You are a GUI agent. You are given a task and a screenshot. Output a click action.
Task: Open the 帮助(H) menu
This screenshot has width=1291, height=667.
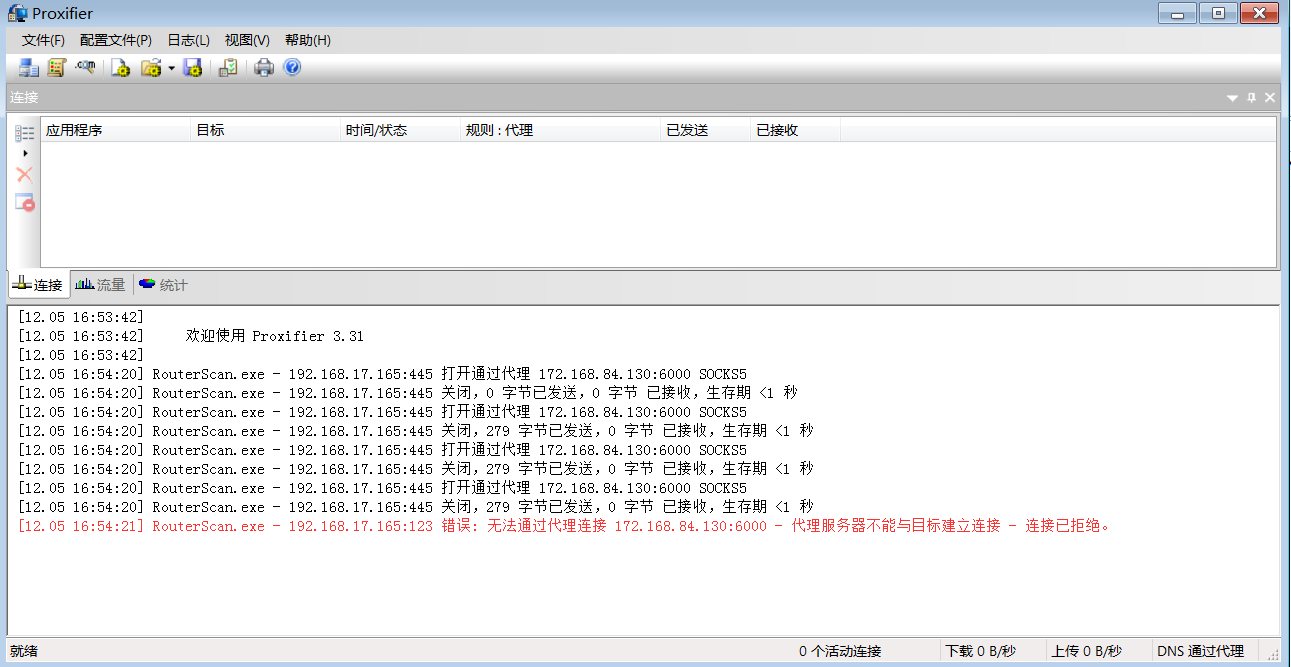pos(308,40)
